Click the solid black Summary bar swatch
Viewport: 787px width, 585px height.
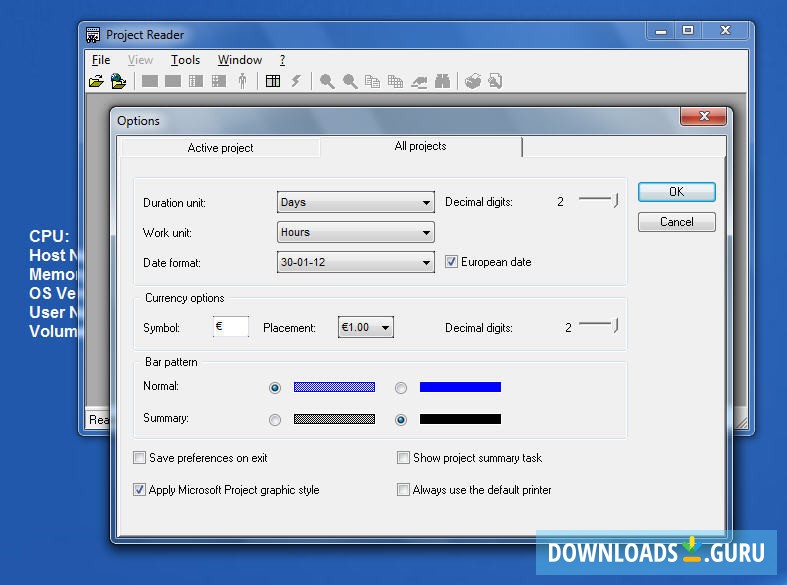click(460, 419)
